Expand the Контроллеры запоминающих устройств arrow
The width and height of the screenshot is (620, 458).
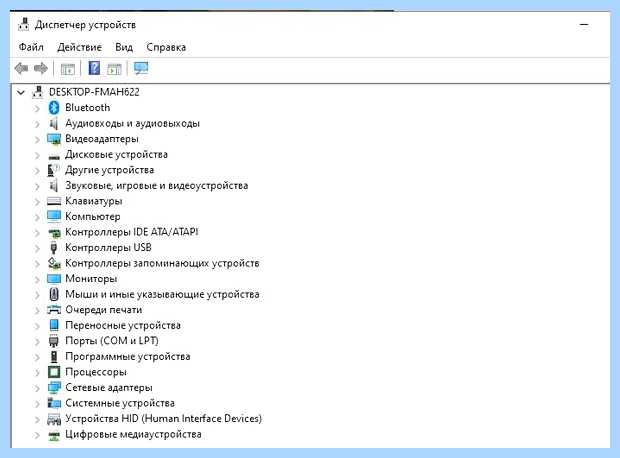tap(37, 264)
